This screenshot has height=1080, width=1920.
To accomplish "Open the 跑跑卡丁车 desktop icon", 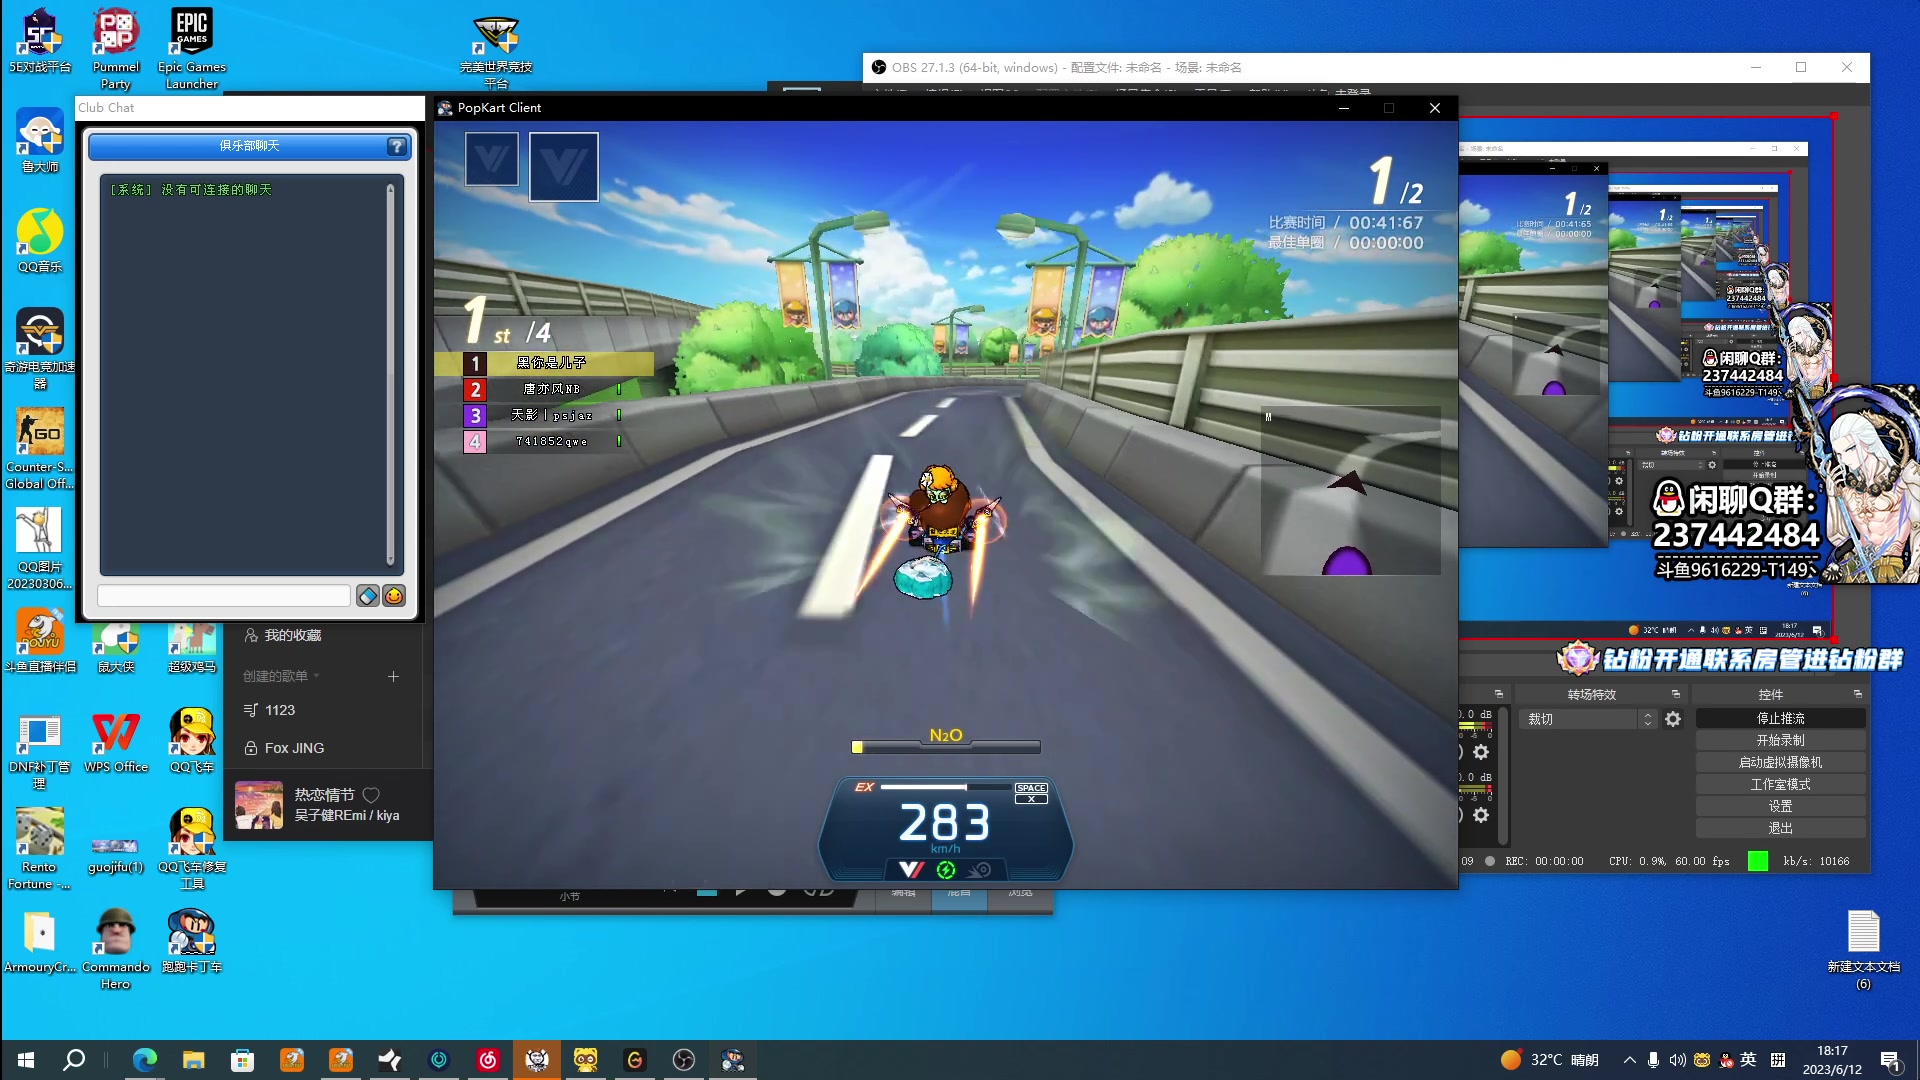I will [192, 941].
